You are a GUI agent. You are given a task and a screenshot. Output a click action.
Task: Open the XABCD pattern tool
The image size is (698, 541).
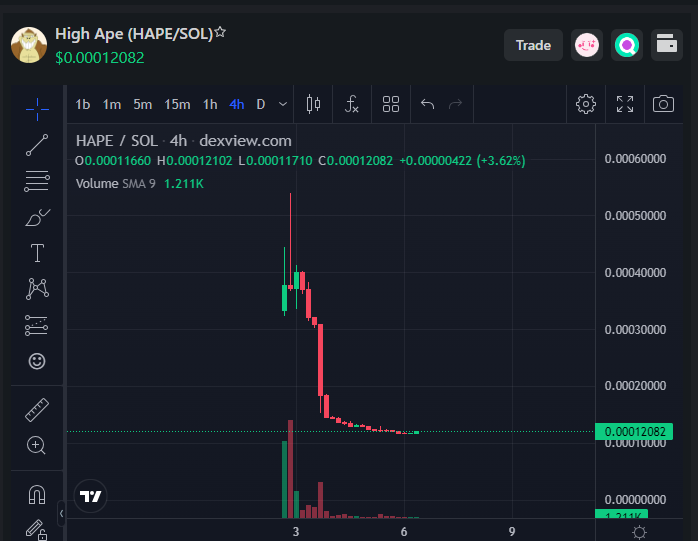[37, 289]
